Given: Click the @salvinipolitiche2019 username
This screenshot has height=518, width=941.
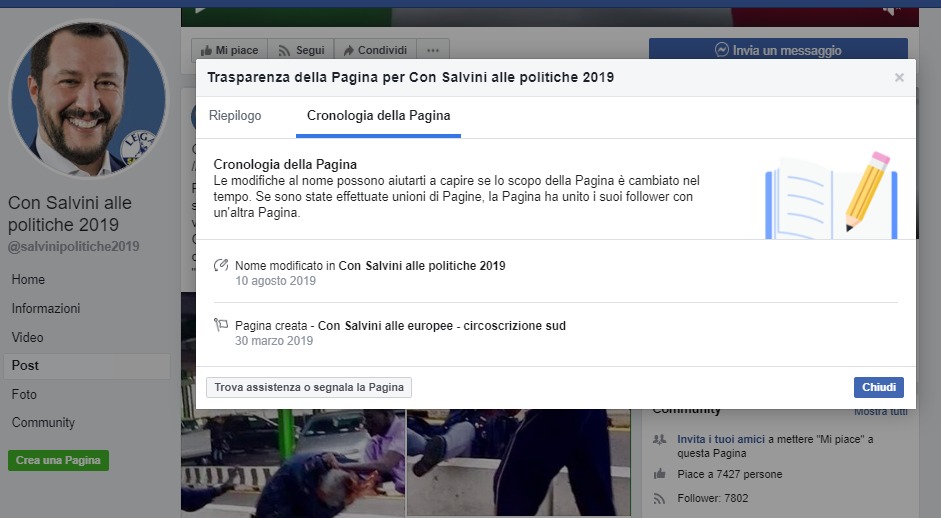Looking at the screenshot, I should pyautogui.click(x=73, y=247).
